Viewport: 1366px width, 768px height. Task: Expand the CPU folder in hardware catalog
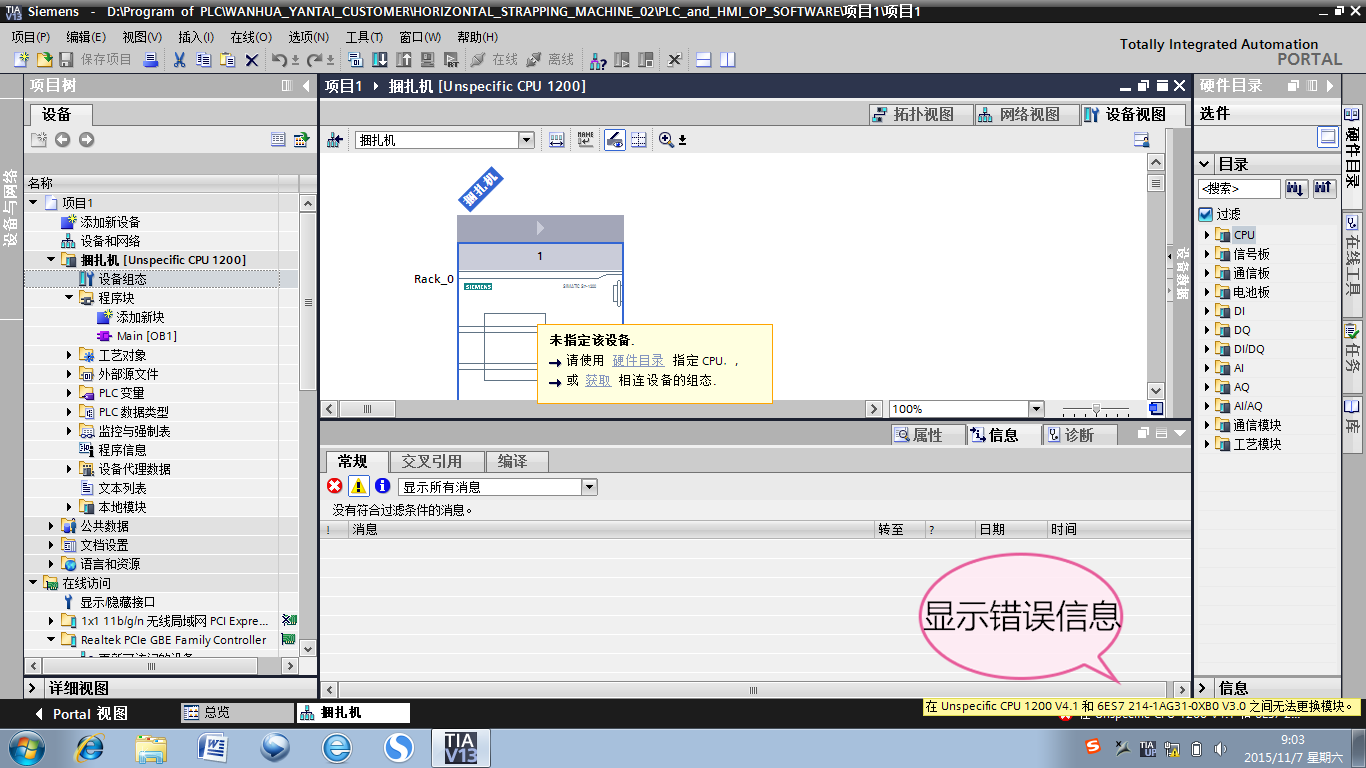click(1207, 235)
